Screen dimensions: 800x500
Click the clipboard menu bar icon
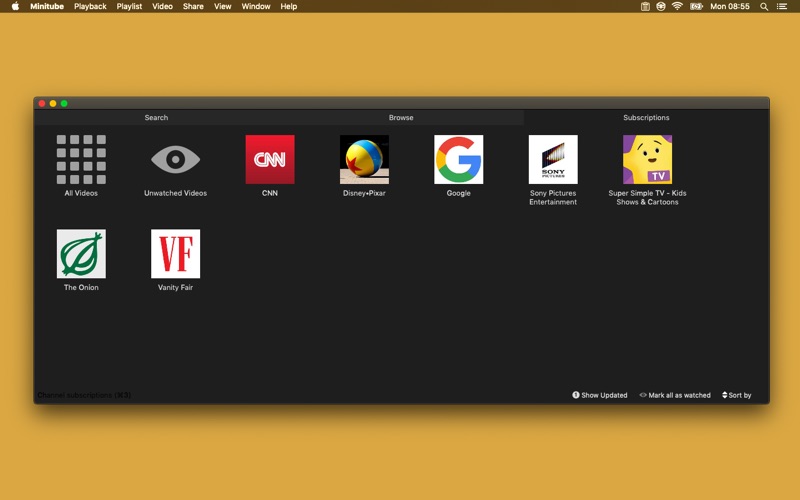(645, 6)
